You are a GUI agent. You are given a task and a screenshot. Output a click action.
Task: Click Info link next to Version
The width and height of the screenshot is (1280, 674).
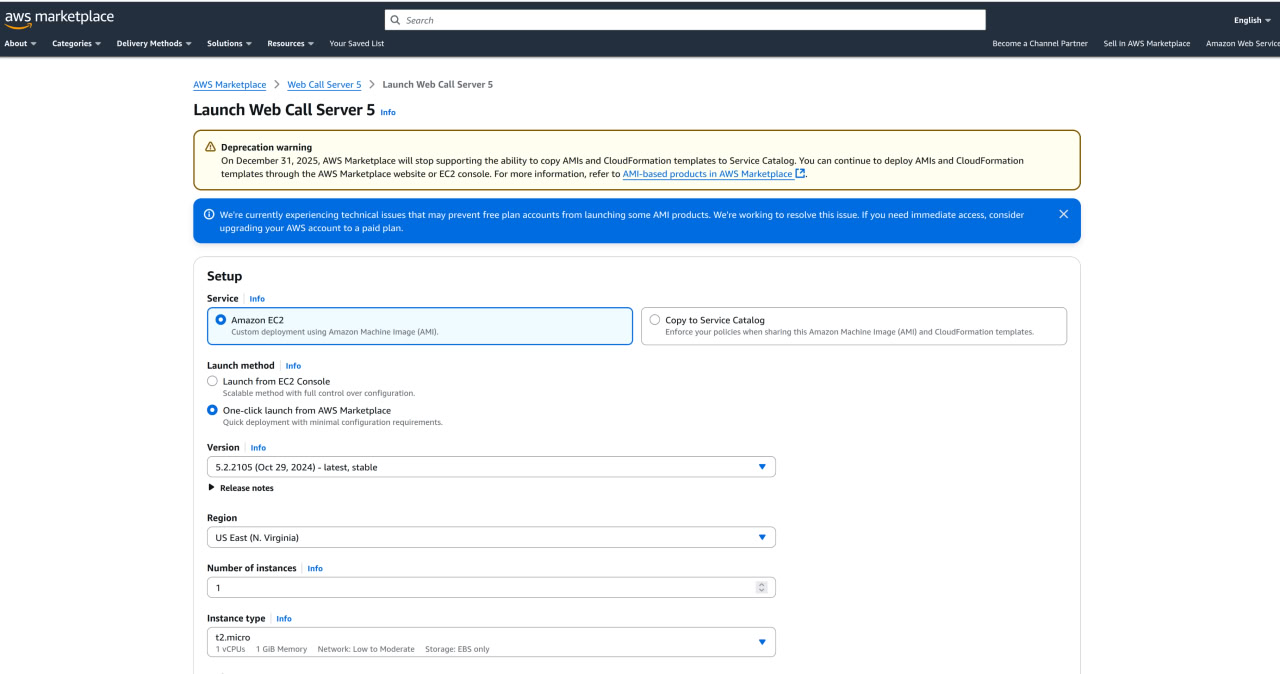click(258, 448)
